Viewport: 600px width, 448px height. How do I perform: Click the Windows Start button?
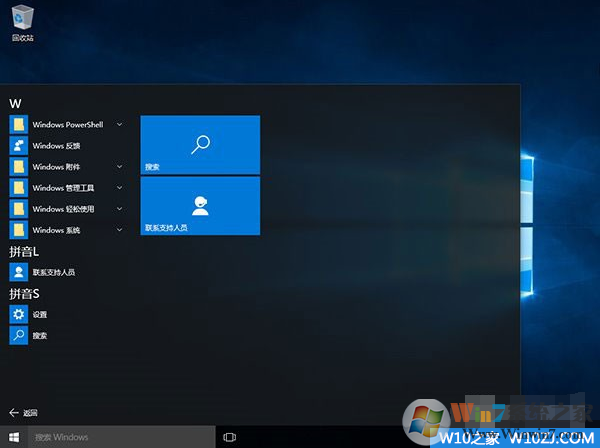[14, 437]
